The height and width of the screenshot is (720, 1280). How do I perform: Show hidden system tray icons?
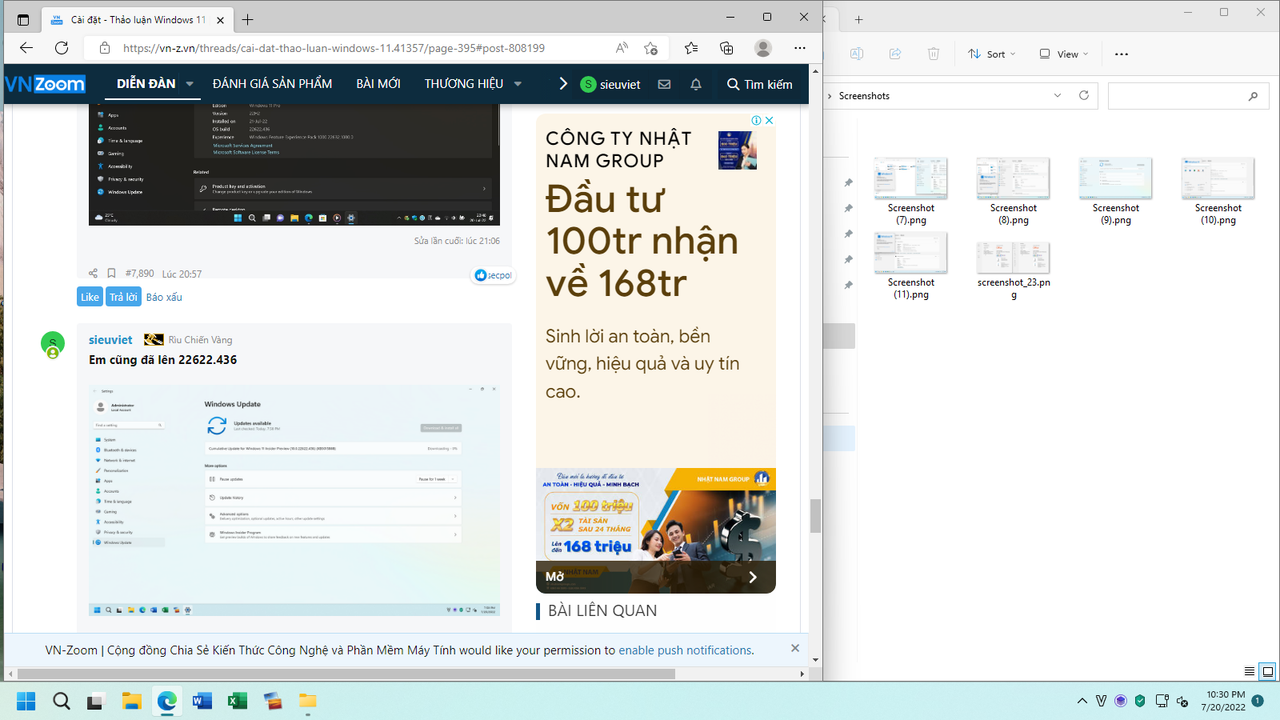click(1082, 701)
